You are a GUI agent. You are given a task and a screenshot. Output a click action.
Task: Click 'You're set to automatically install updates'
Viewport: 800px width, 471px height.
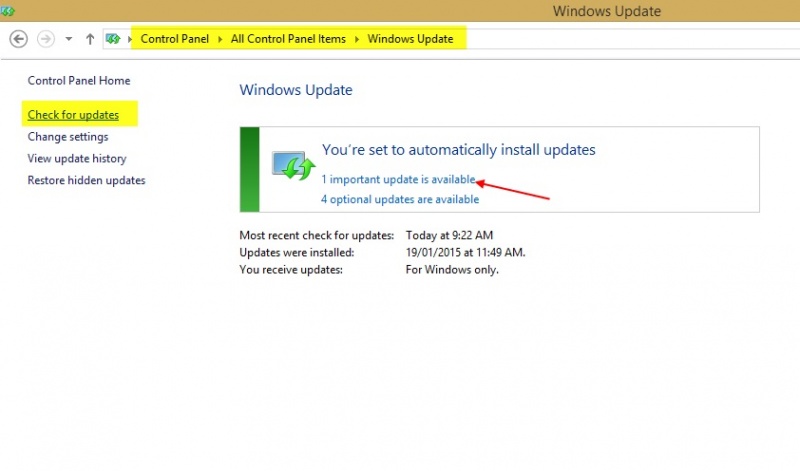click(x=459, y=150)
